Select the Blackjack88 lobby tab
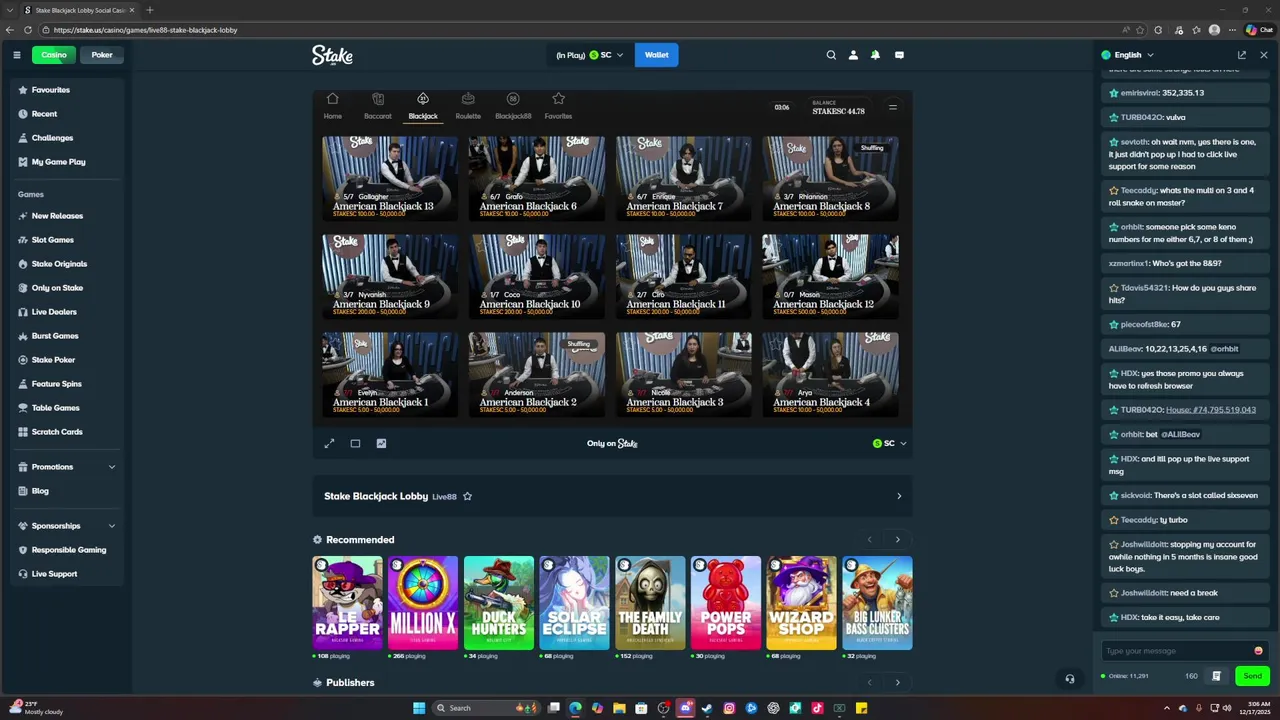Screen dimensions: 1280x720 pyautogui.click(x=513, y=105)
